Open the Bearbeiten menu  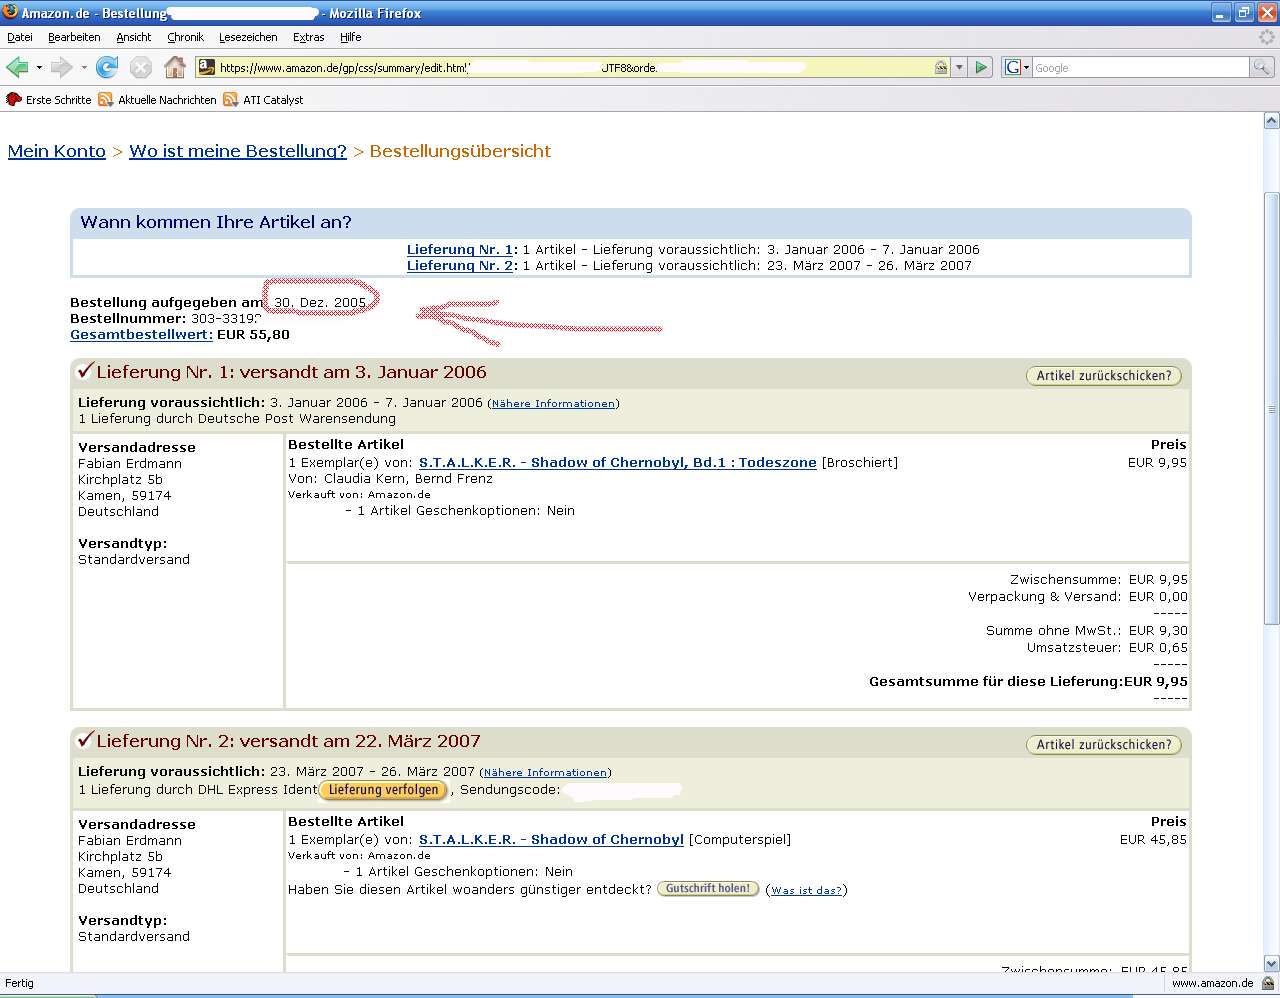tap(74, 37)
